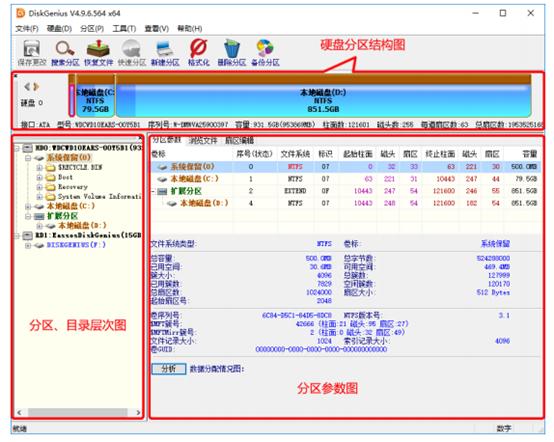Click the drive icon of 系统保留(0) table row
The width and height of the screenshot is (554, 442).
(162, 166)
